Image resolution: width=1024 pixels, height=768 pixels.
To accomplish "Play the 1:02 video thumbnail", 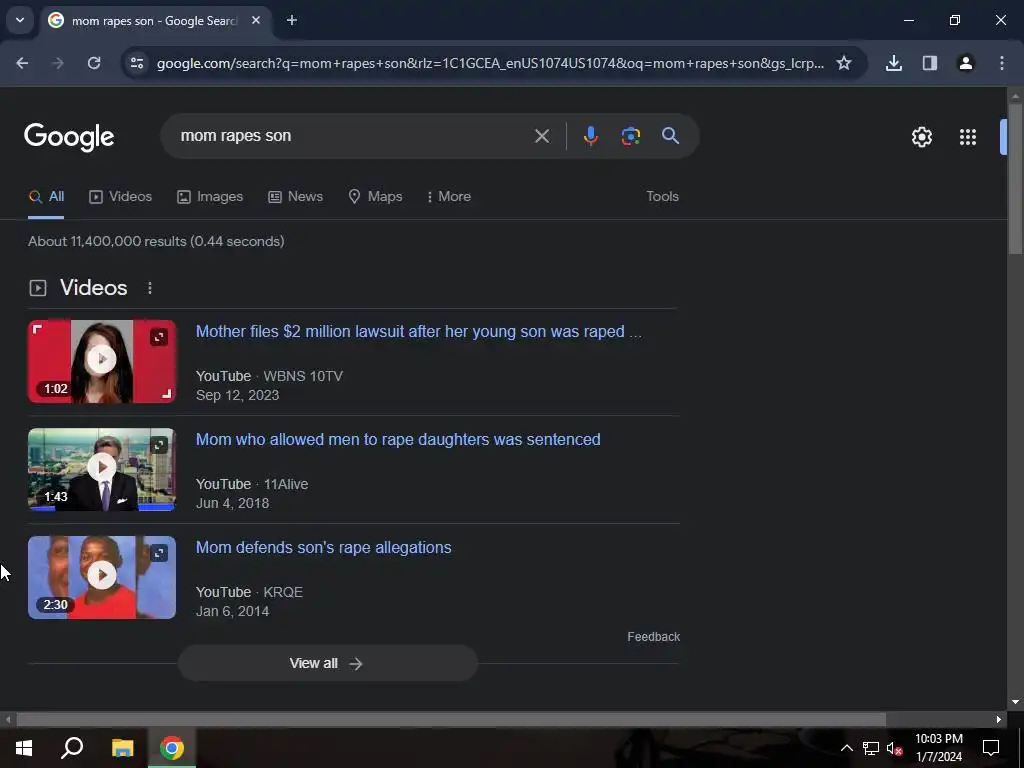I will click(102, 360).
